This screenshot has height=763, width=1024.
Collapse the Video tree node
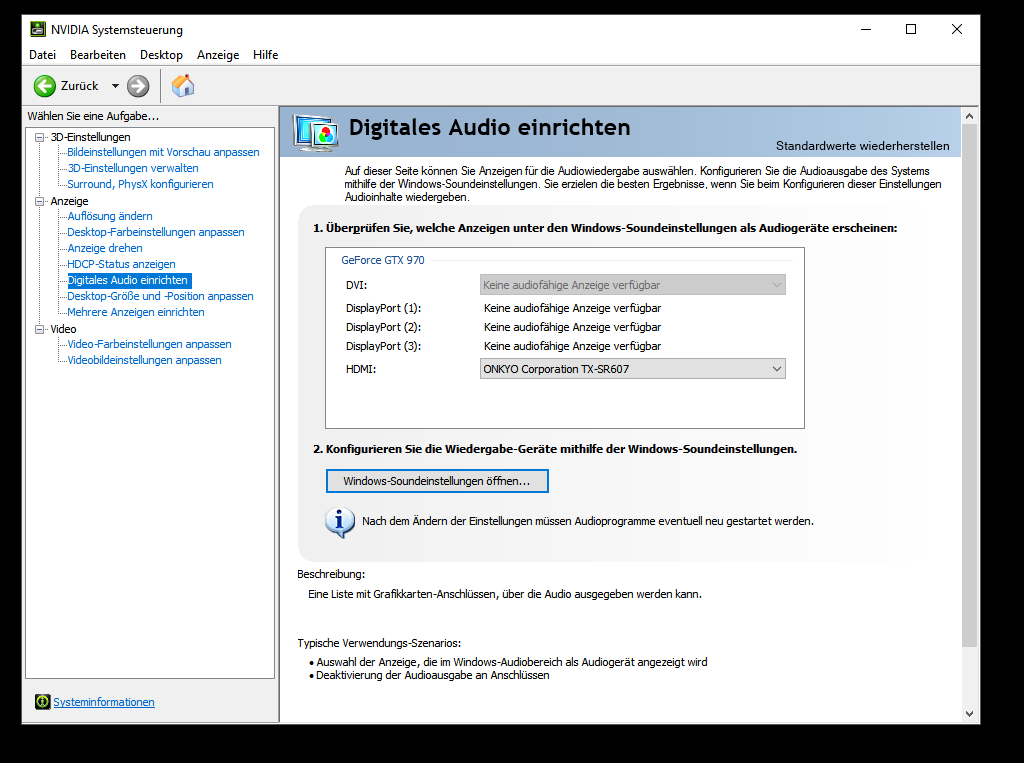click(x=40, y=329)
